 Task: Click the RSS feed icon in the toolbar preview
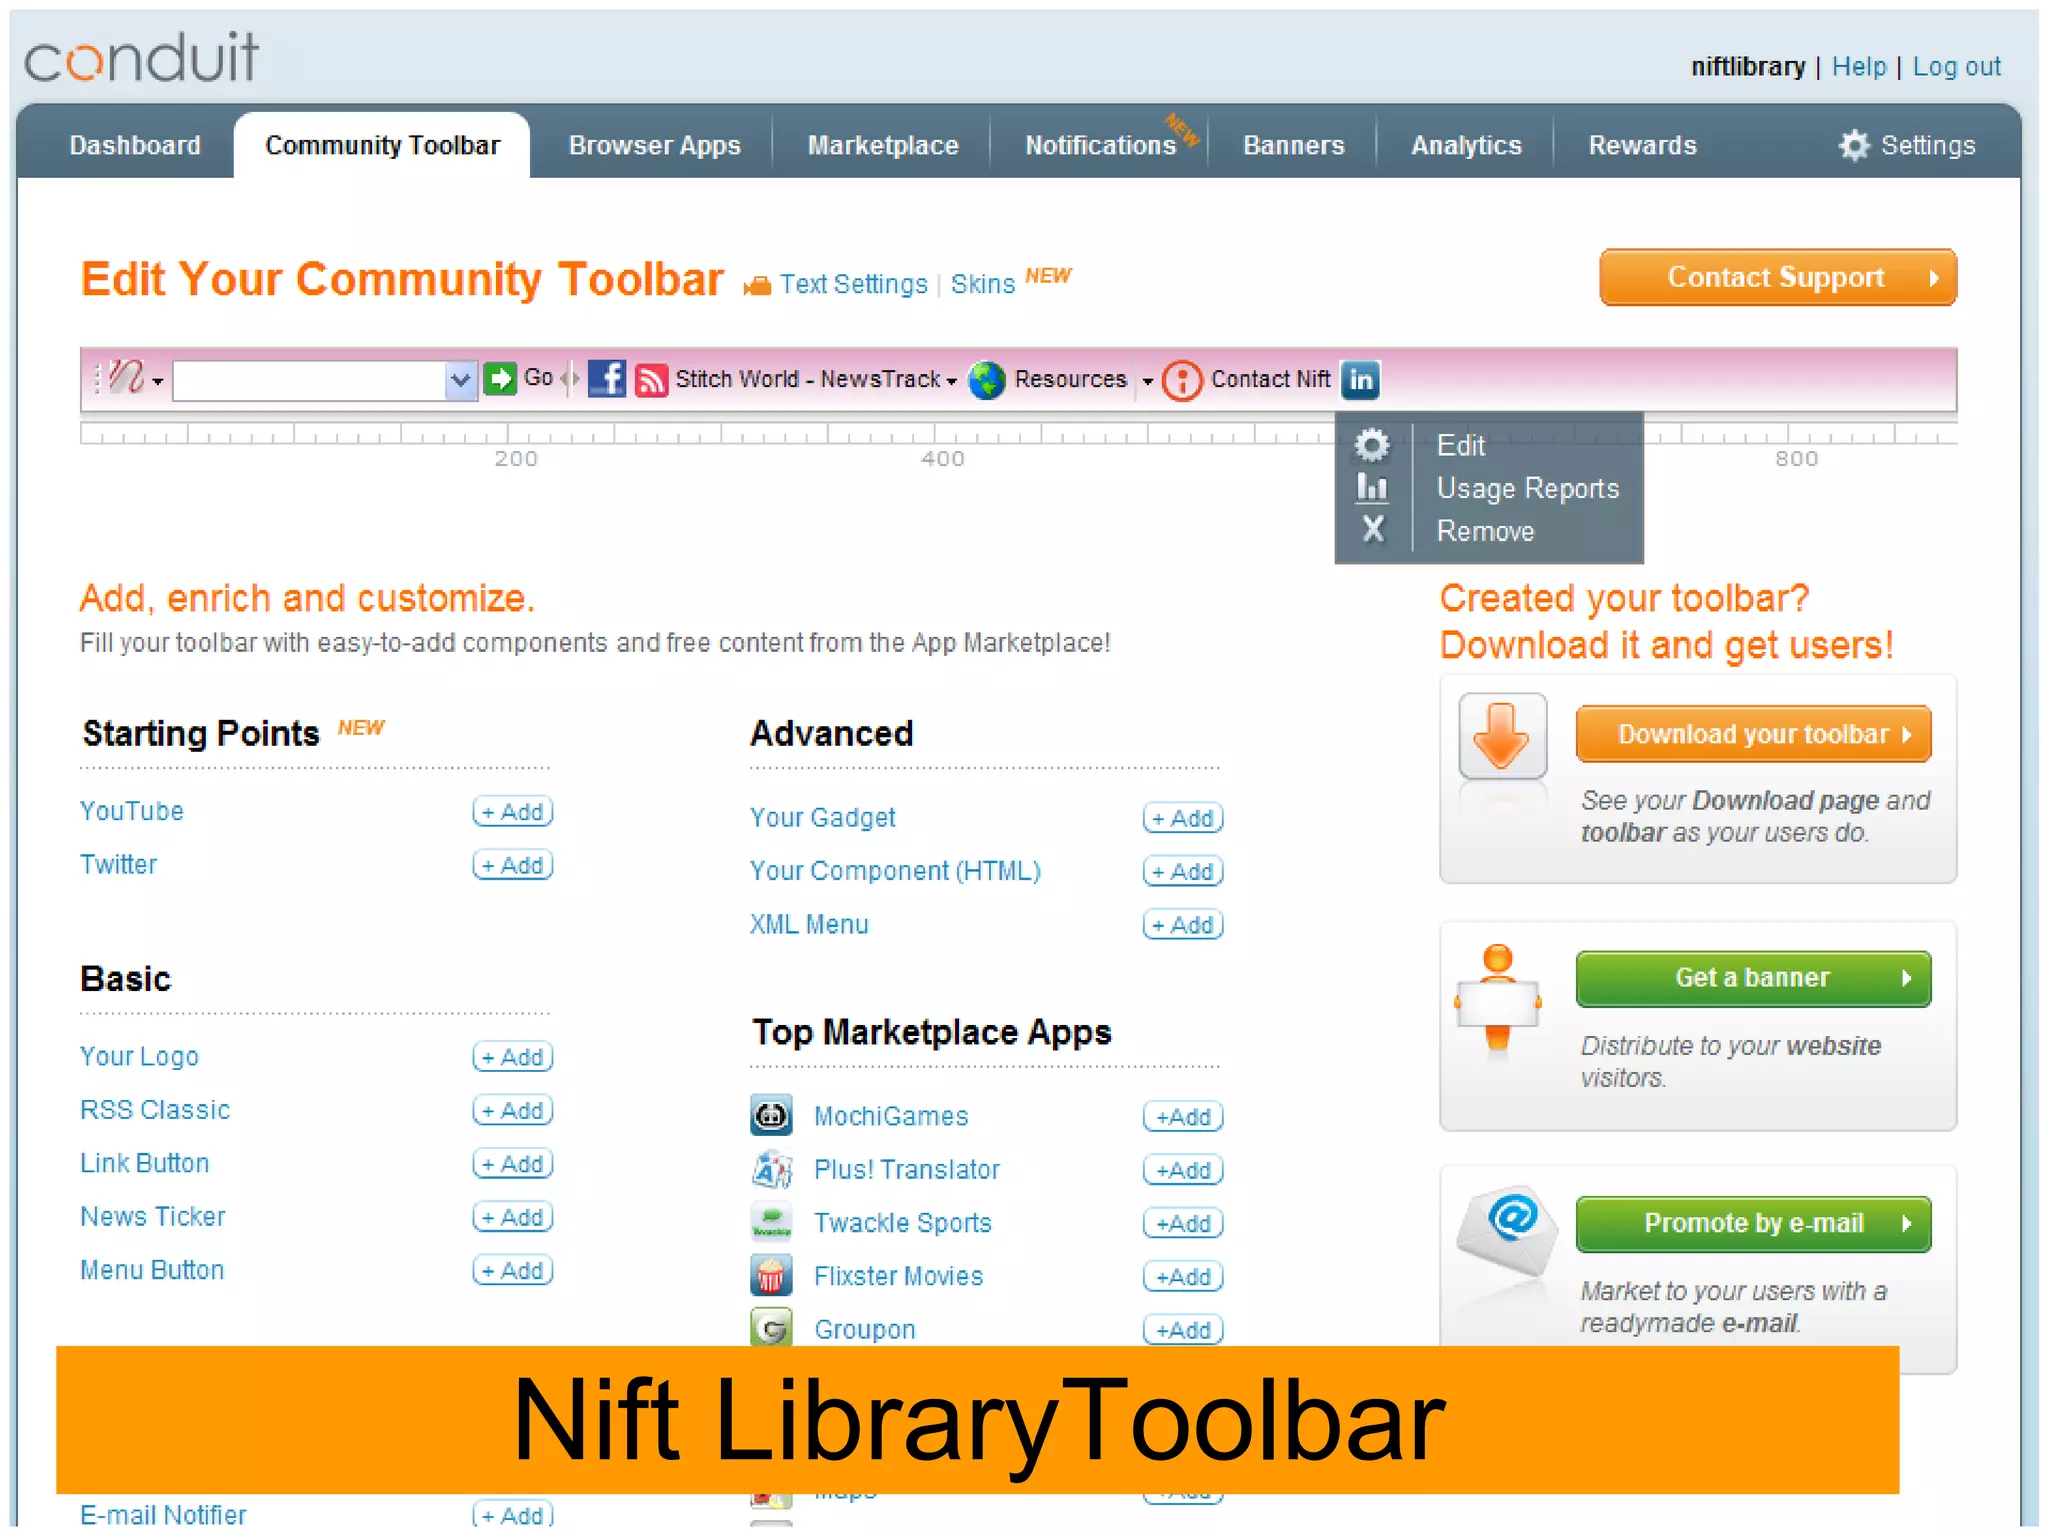click(651, 380)
